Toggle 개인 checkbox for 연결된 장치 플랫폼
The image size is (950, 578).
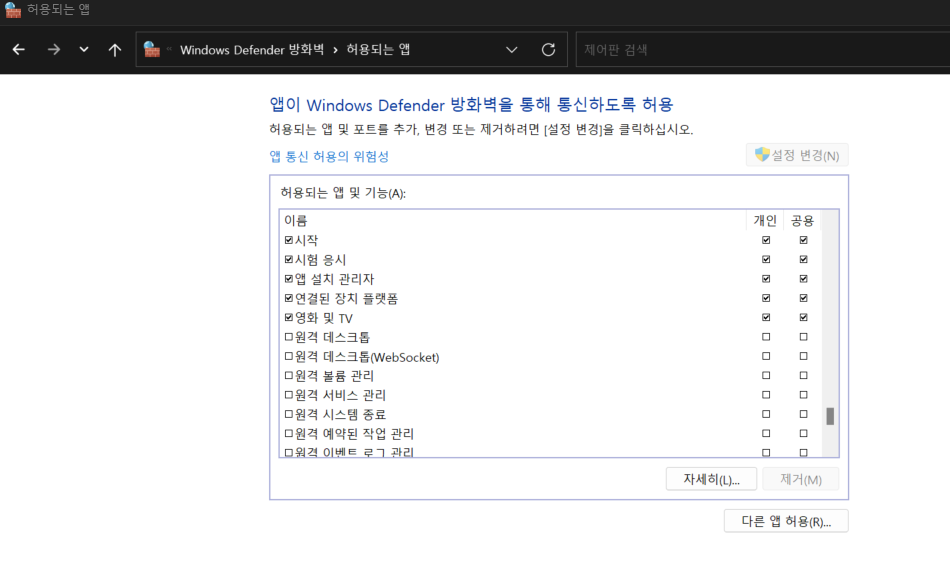point(766,298)
